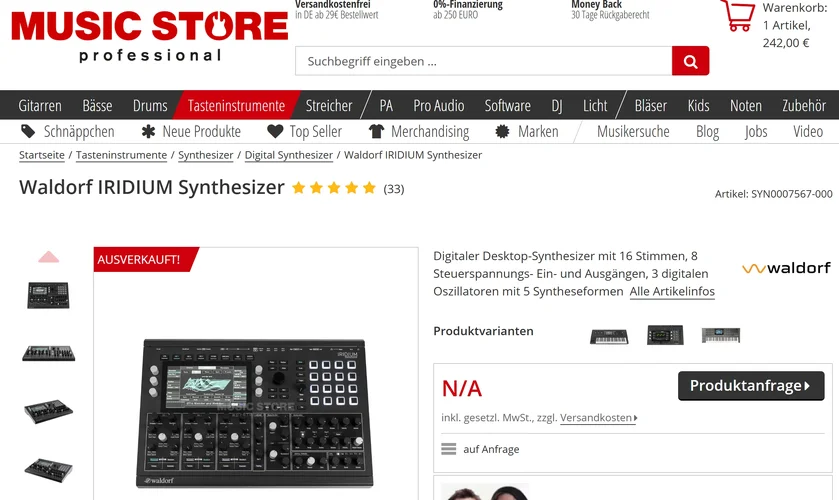Open the Pro Audio menu category
Image resolution: width=839 pixels, height=500 pixels.
pos(439,105)
